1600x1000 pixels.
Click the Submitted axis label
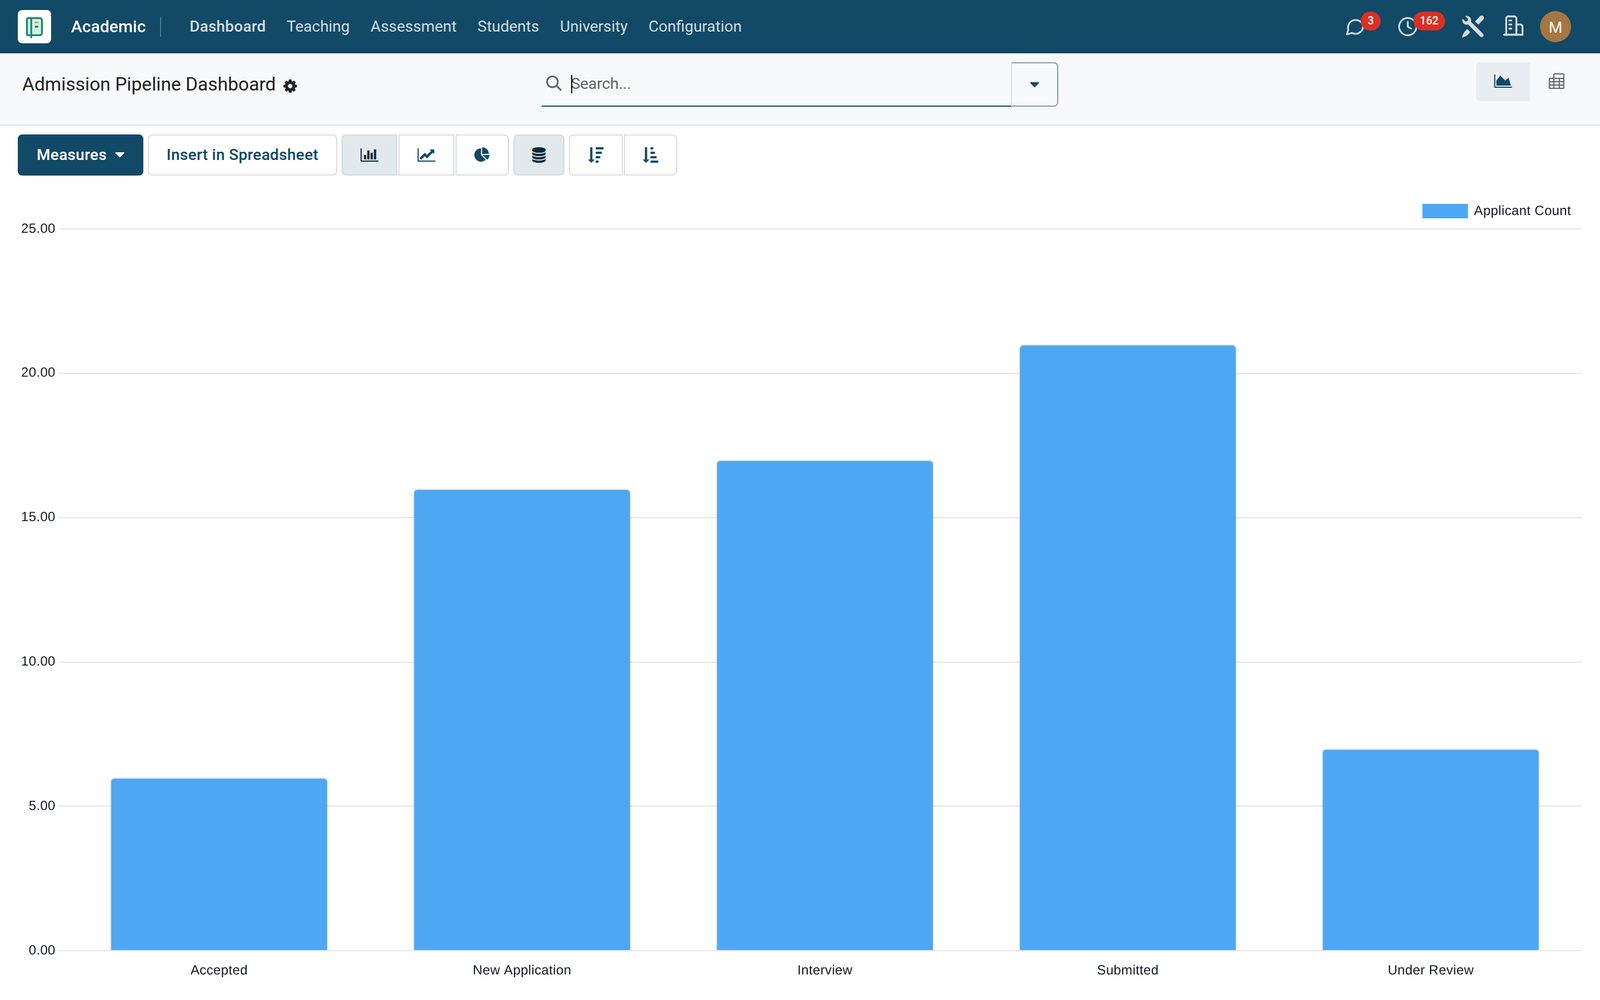(x=1128, y=970)
